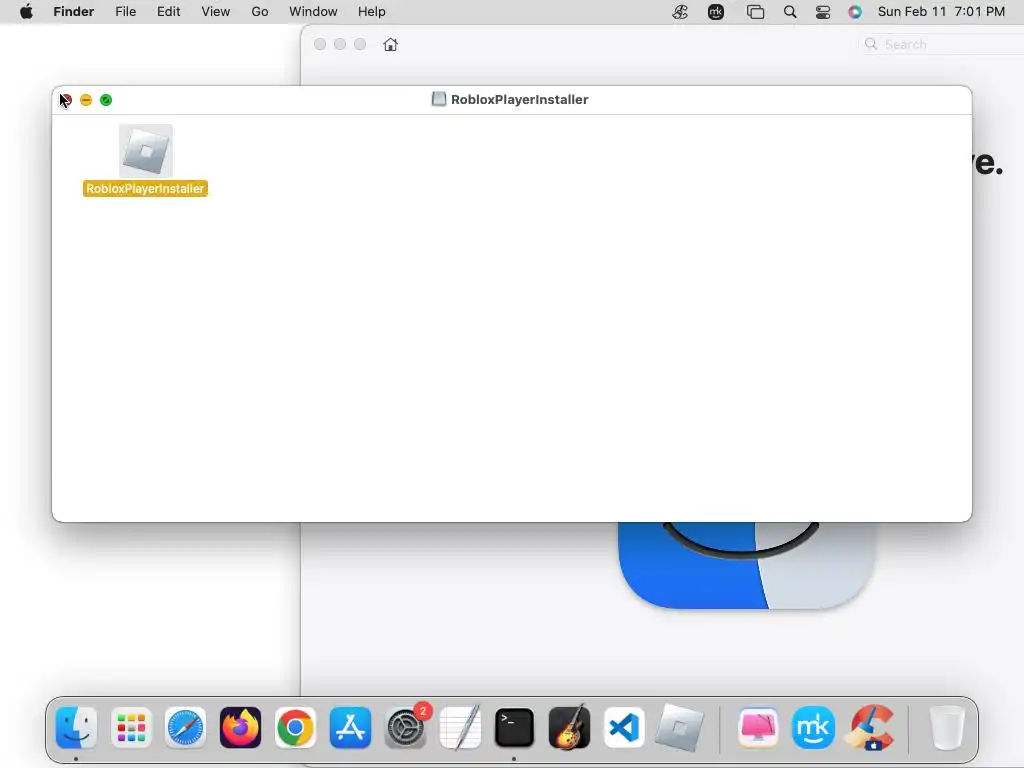Click the Roblox icon in the Dock

click(679, 728)
